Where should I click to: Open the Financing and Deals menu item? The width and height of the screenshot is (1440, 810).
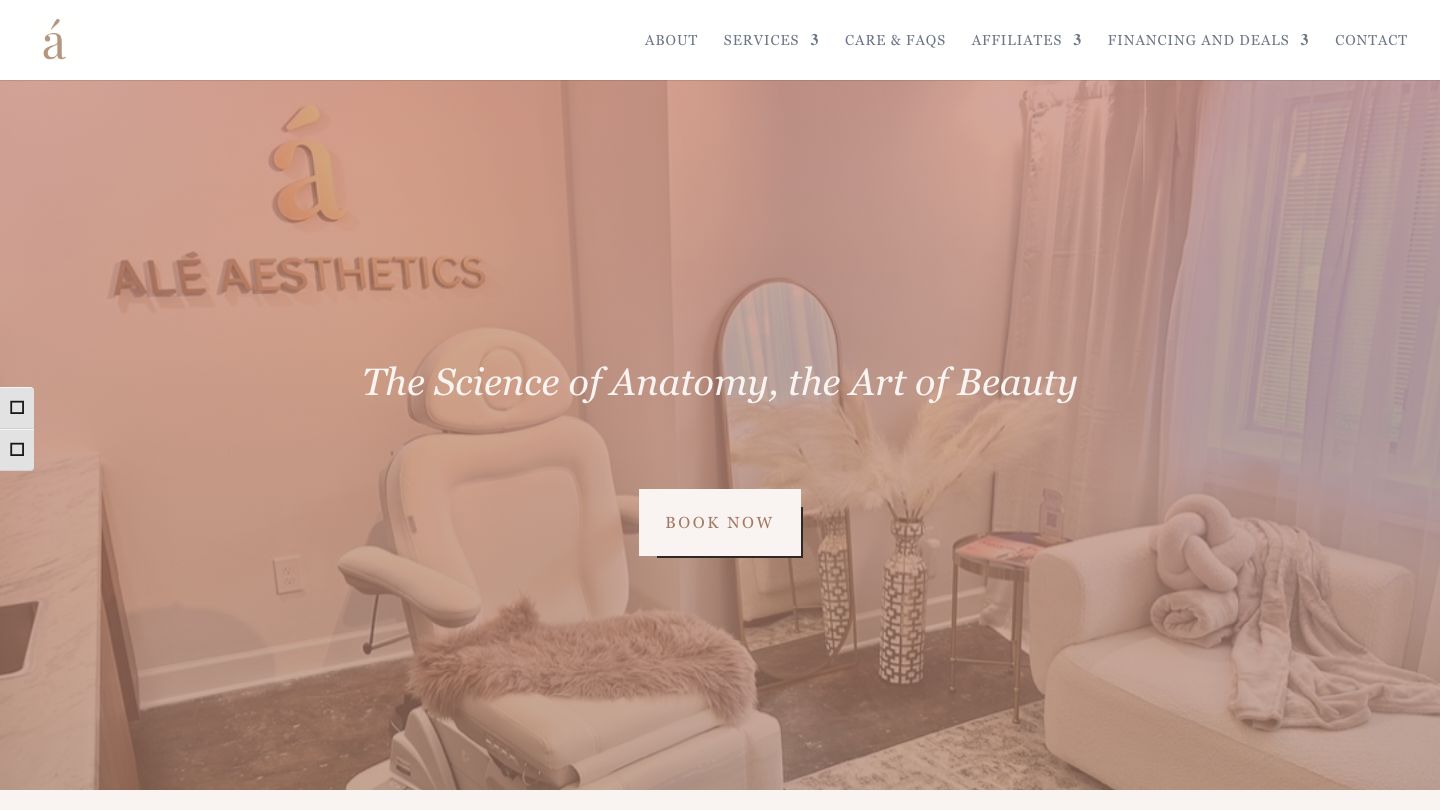tap(1198, 40)
